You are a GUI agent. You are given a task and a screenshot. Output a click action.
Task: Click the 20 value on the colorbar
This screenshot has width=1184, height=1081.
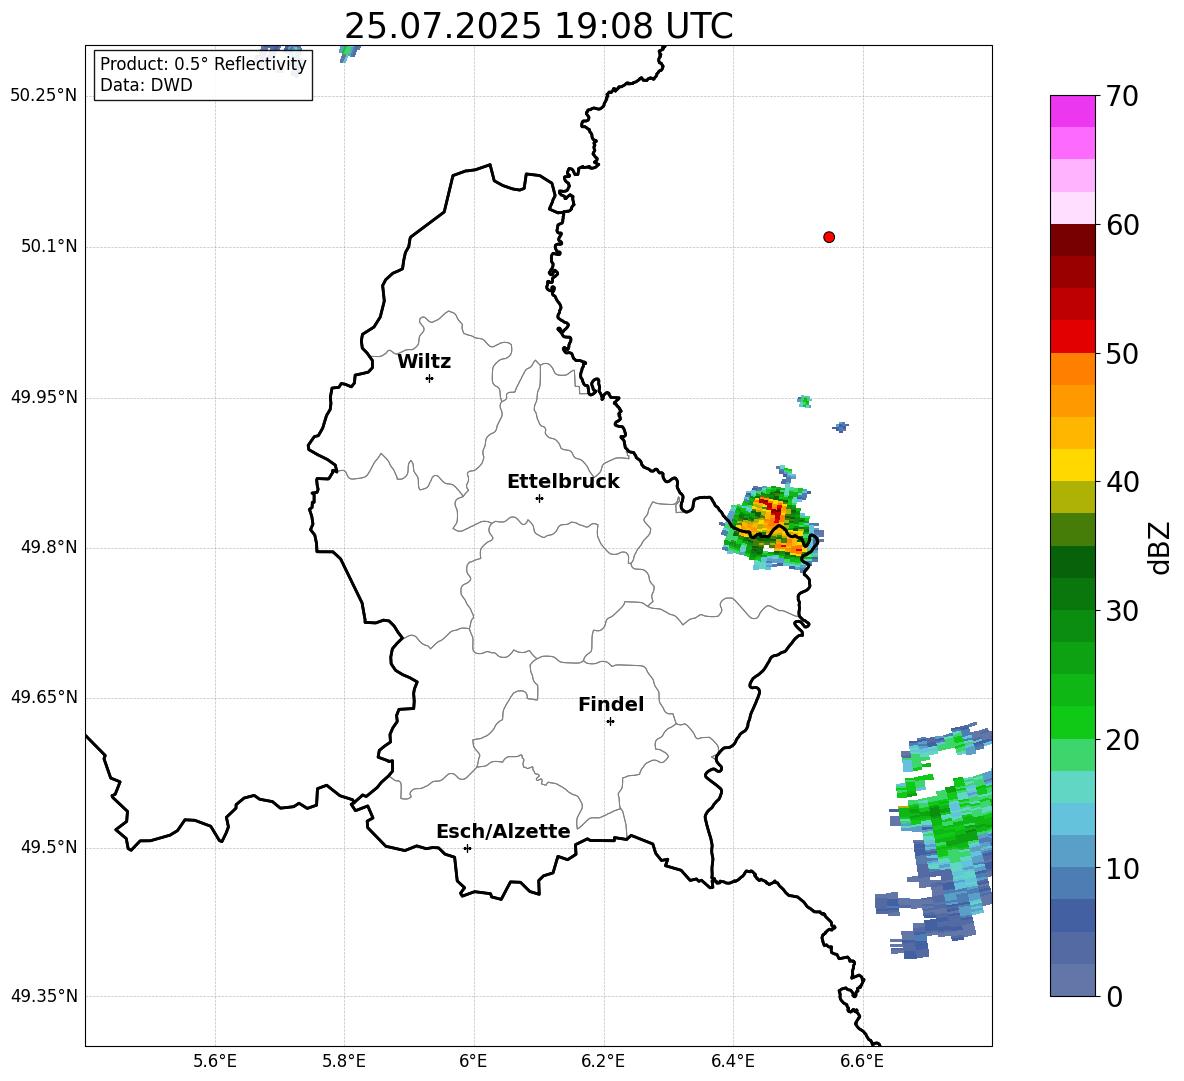click(1122, 740)
